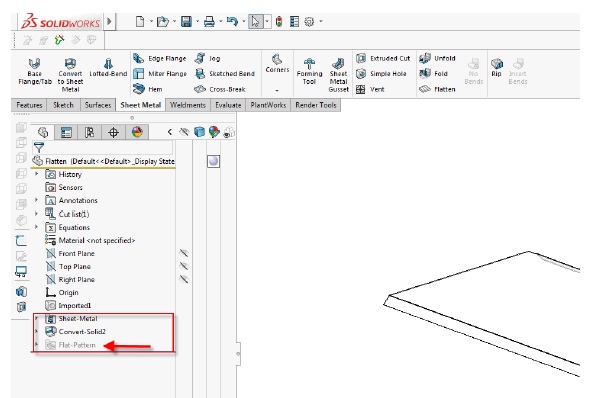Pick the Jog tool
The width and height of the screenshot is (589, 398).
207,58
